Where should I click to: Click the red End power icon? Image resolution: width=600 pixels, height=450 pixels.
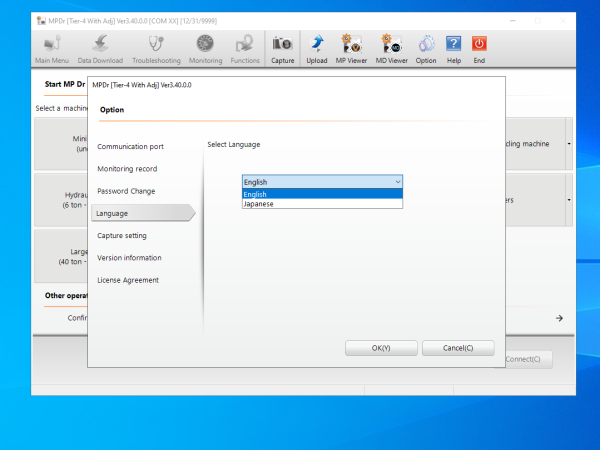[x=479, y=49]
